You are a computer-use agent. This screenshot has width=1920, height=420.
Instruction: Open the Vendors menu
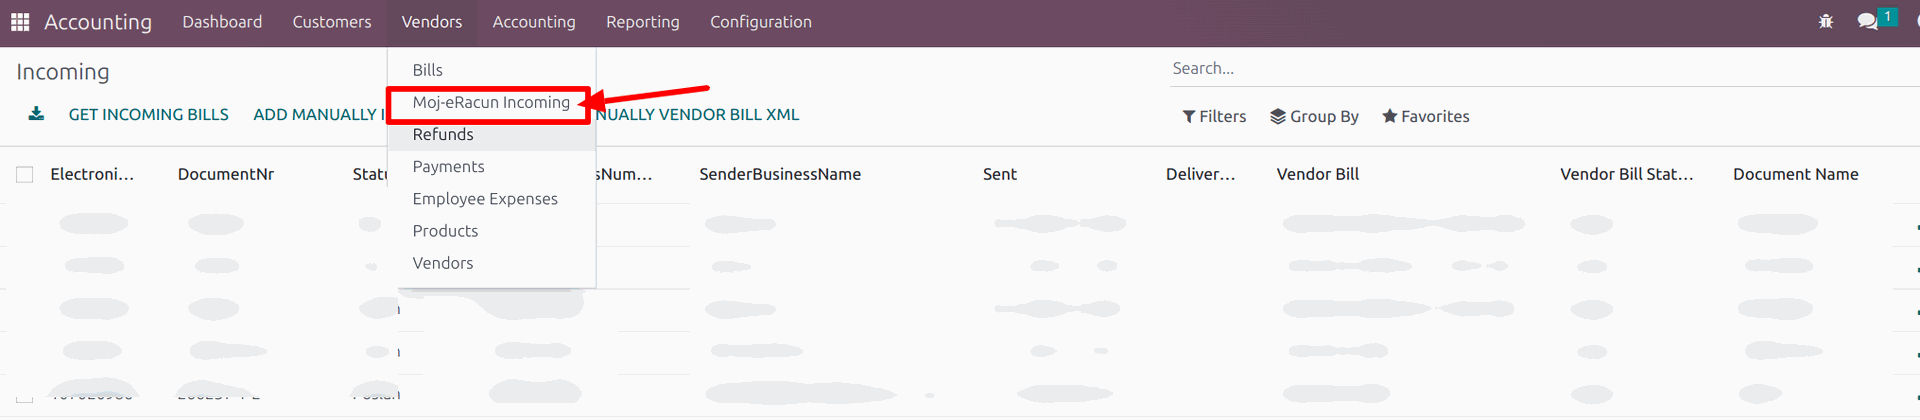pyautogui.click(x=431, y=22)
